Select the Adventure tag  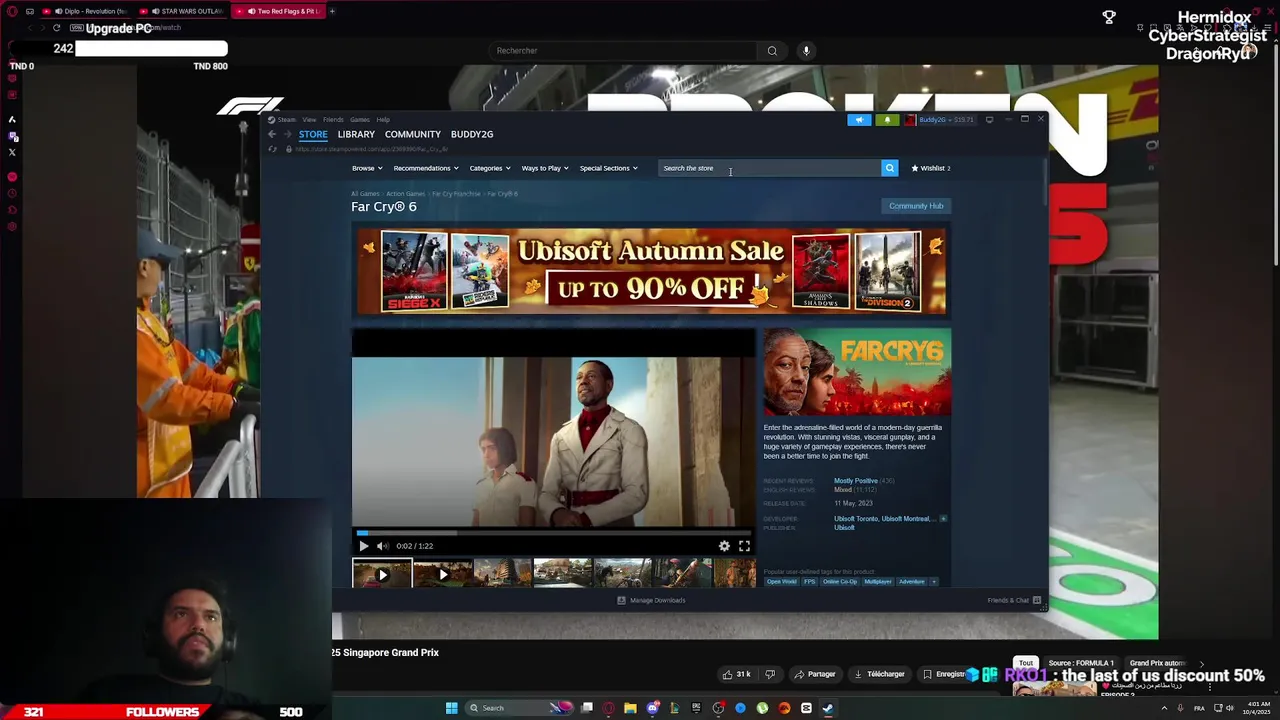[911, 582]
